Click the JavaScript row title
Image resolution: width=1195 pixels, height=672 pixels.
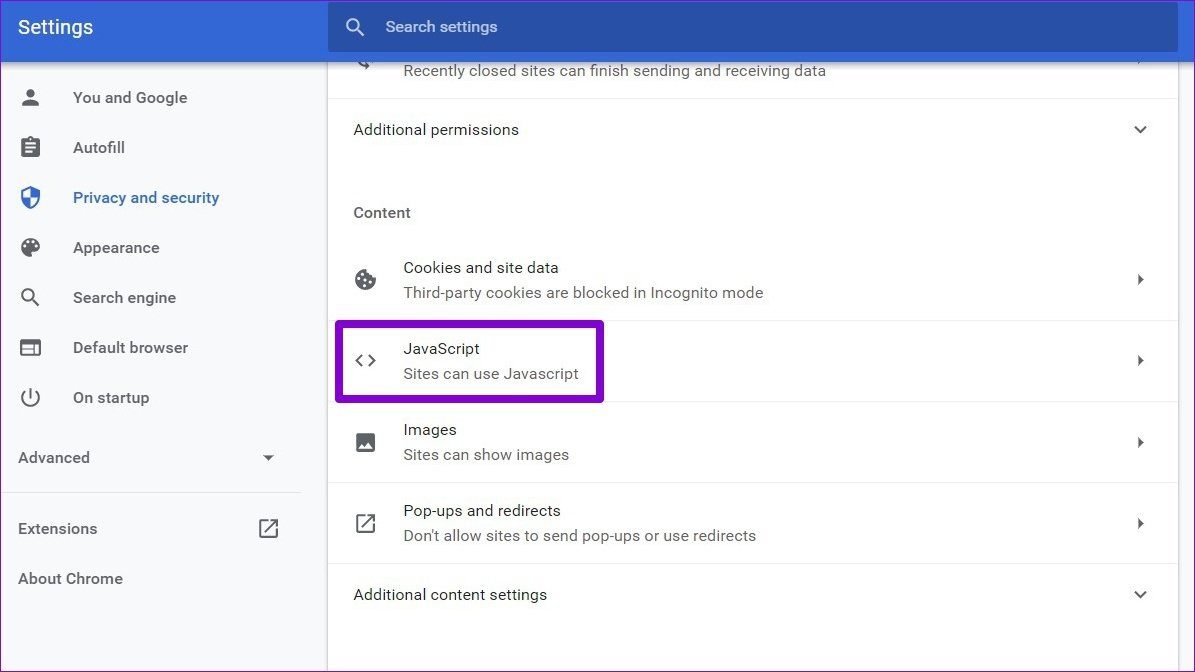[441, 348]
